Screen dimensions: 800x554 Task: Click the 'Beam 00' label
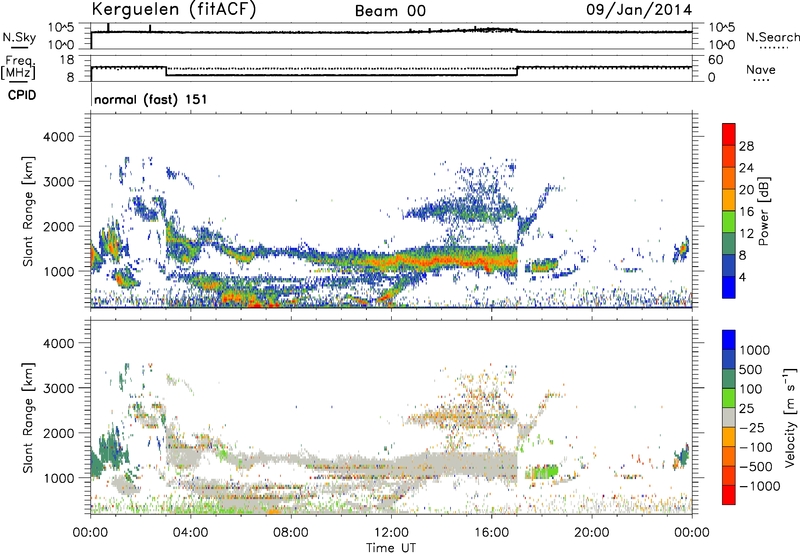390,11
